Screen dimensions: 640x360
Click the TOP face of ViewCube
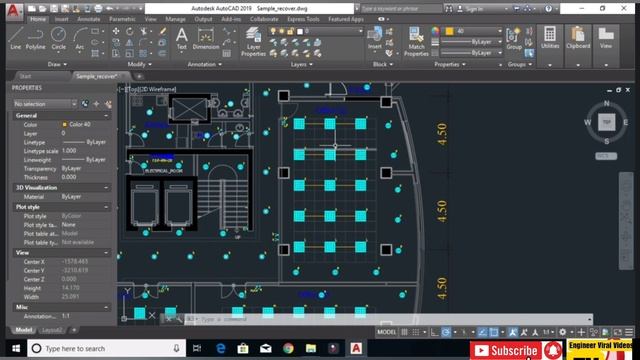point(607,122)
